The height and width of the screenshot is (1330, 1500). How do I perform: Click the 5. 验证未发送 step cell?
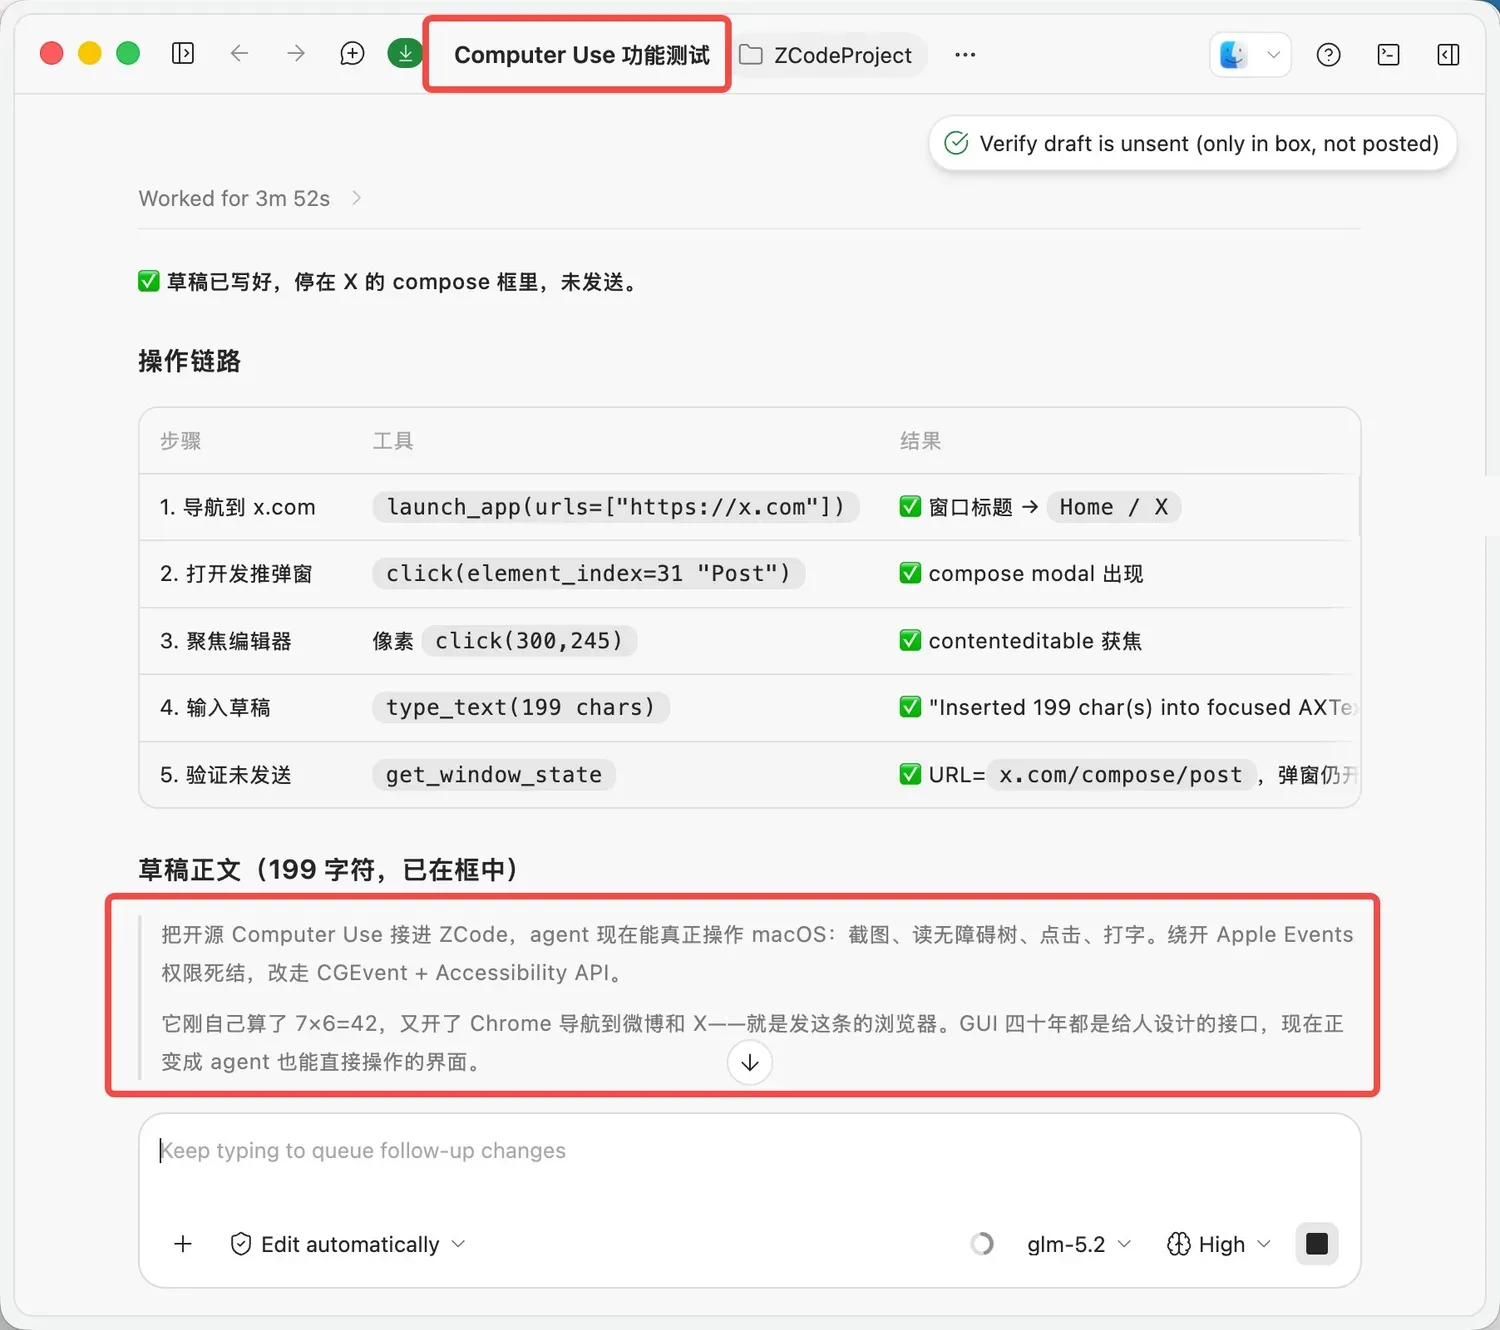tap(226, 775)
